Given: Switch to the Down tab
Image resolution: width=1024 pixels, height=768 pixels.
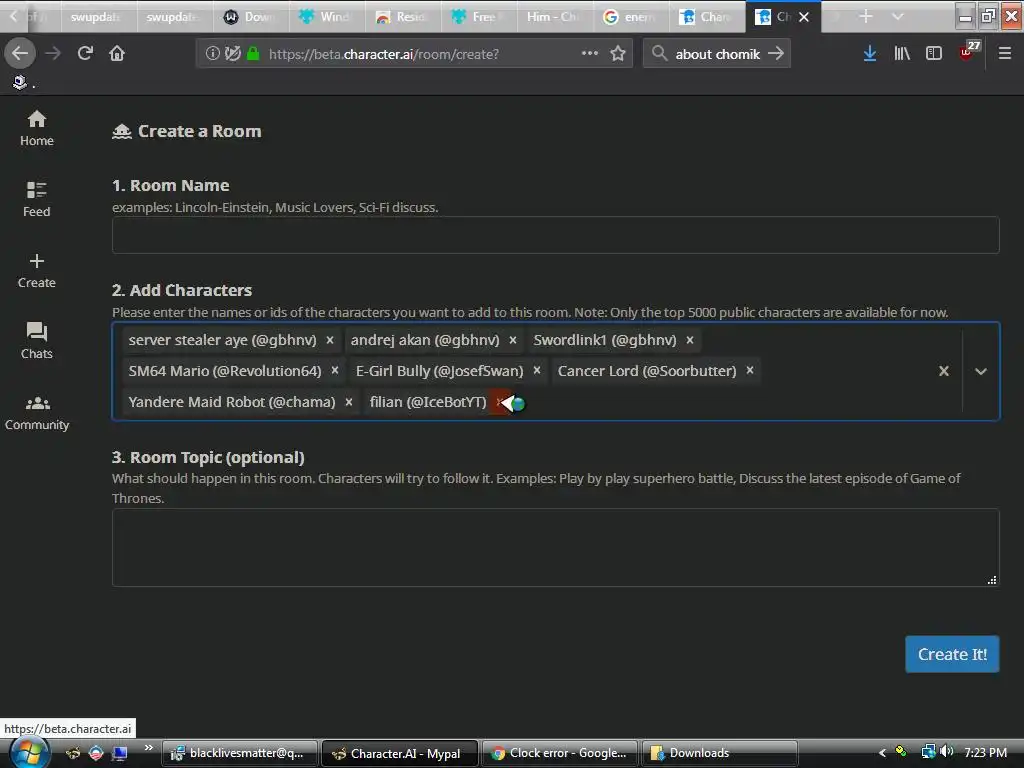Looking at the screenshot, I should click(x=251, y=17).
